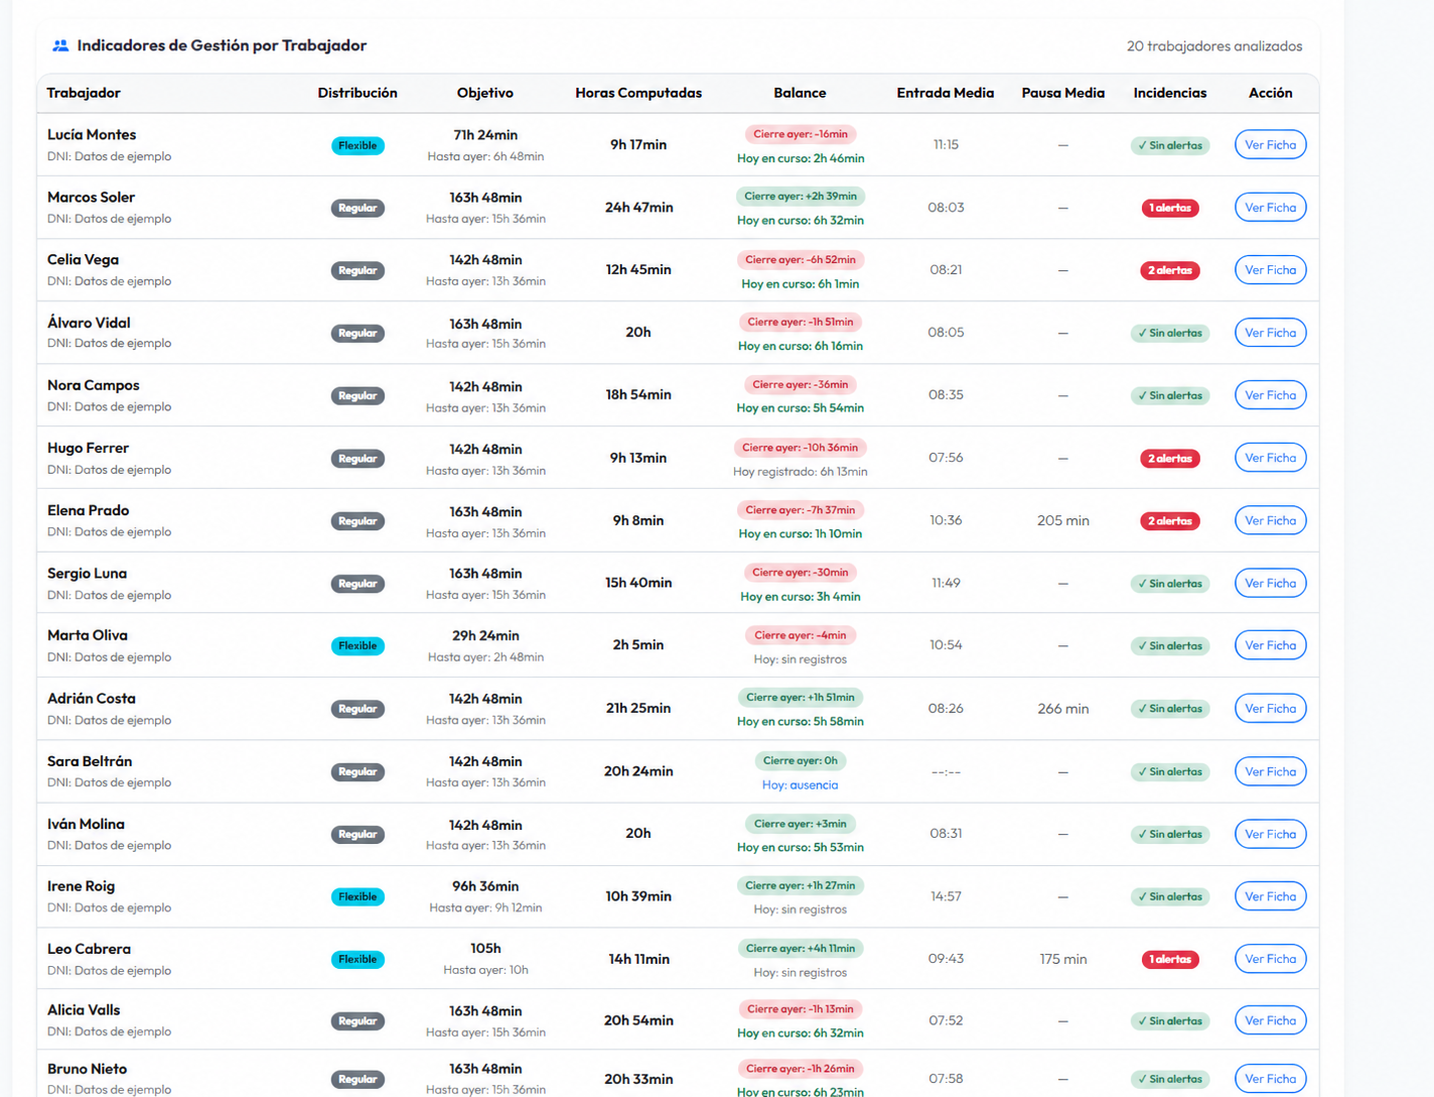
Task: Click 'Cierre ayer: -10h 36min' for Hugo Ferrer
Action: point(800,448)
